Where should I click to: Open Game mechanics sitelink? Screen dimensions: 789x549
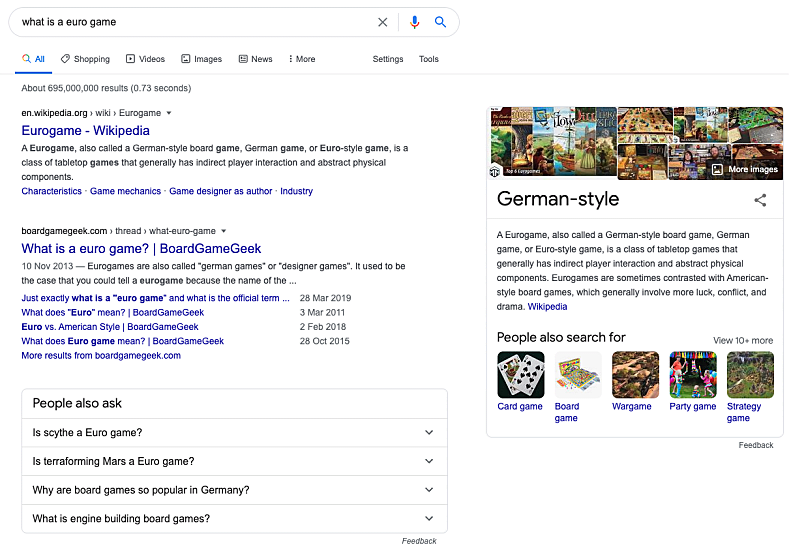pyautogui.click(x=125, y=191)
